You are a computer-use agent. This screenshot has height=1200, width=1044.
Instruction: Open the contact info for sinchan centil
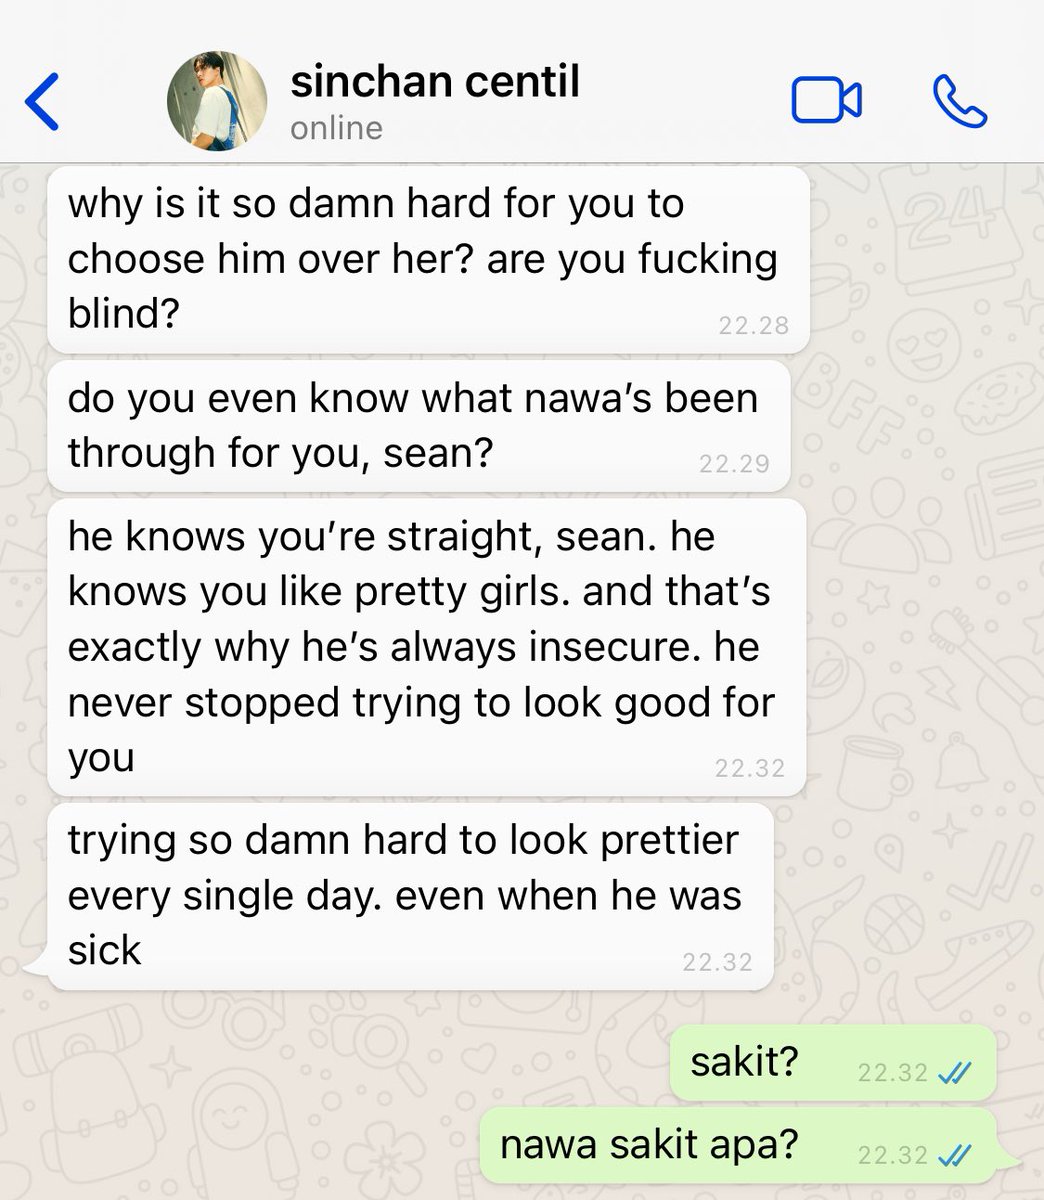click(x=435, y=81)
